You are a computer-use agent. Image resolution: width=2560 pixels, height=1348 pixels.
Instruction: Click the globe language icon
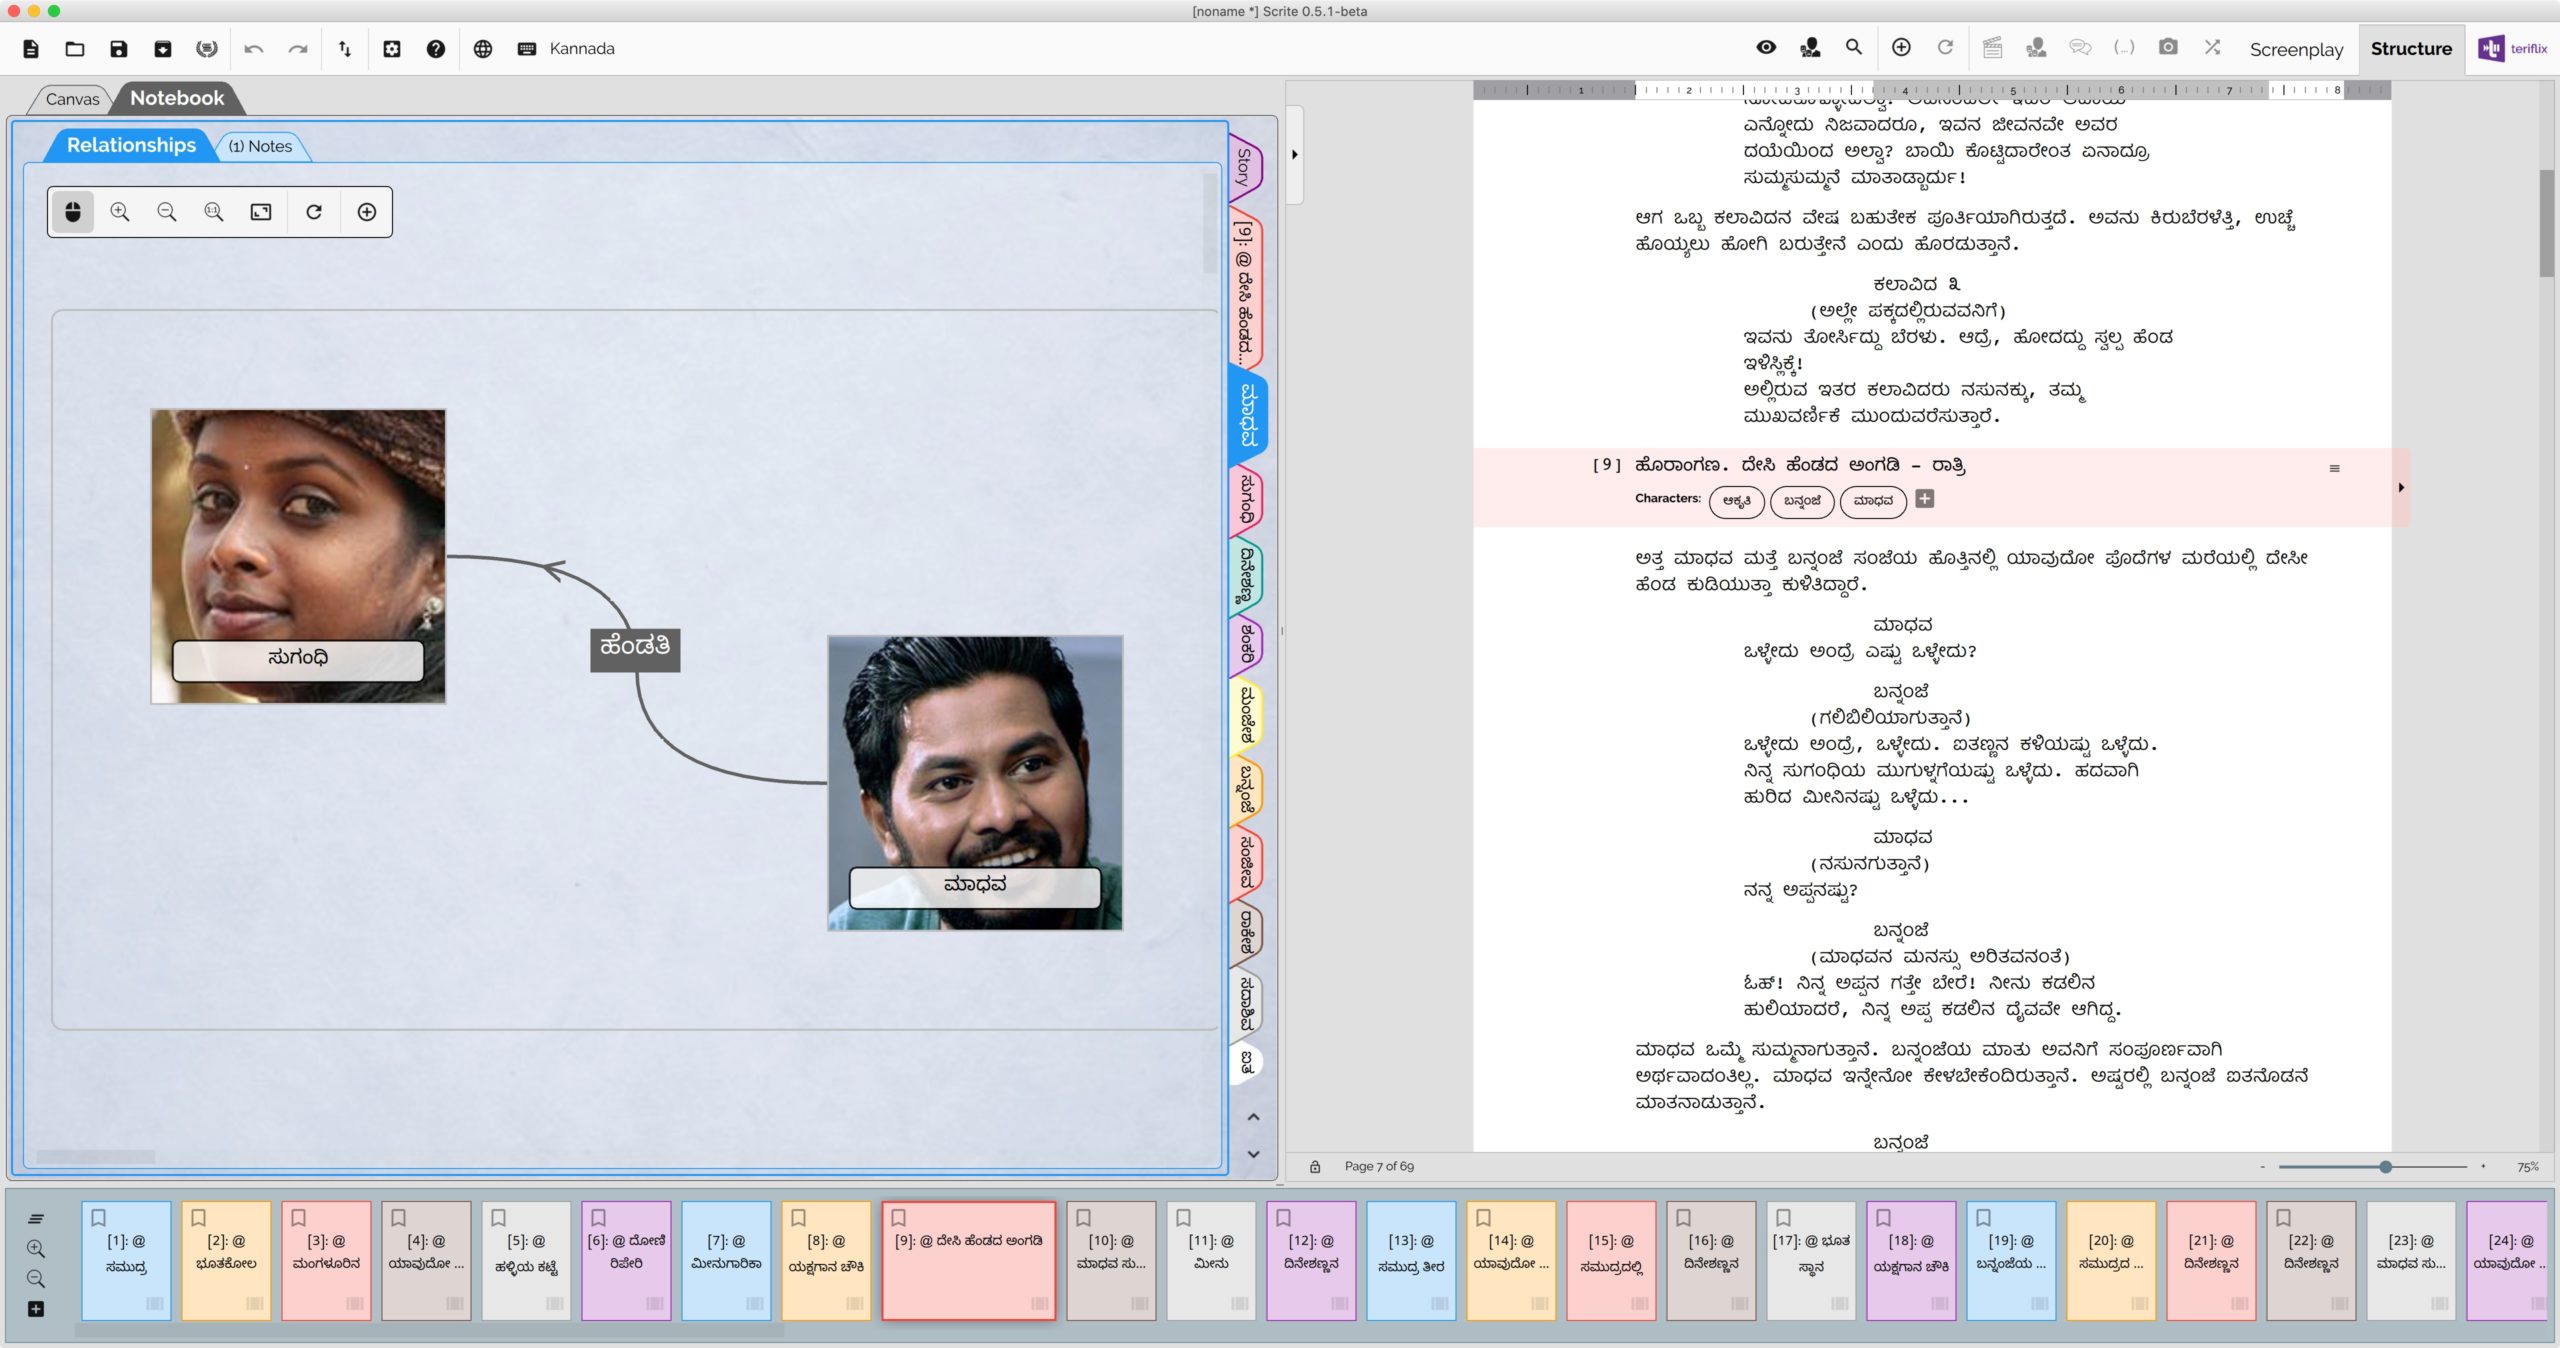coord(483,49)
